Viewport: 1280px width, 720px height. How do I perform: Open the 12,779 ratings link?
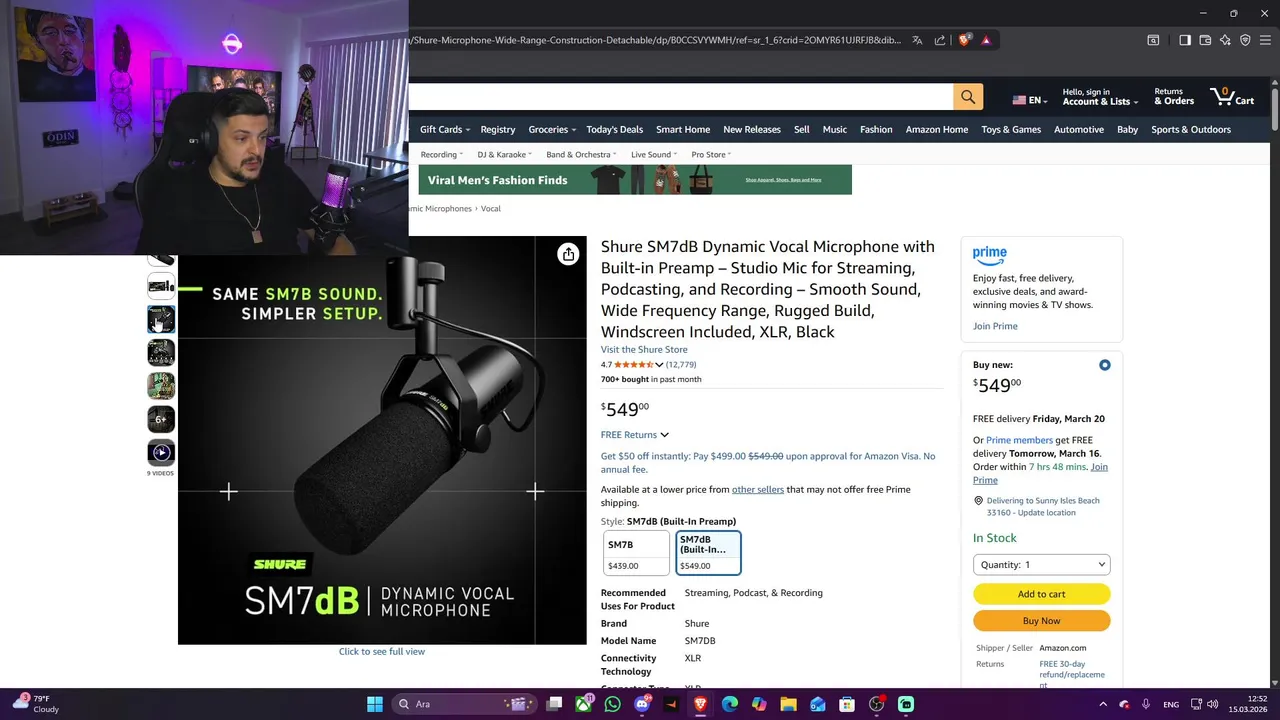click(x=681, y=365)
